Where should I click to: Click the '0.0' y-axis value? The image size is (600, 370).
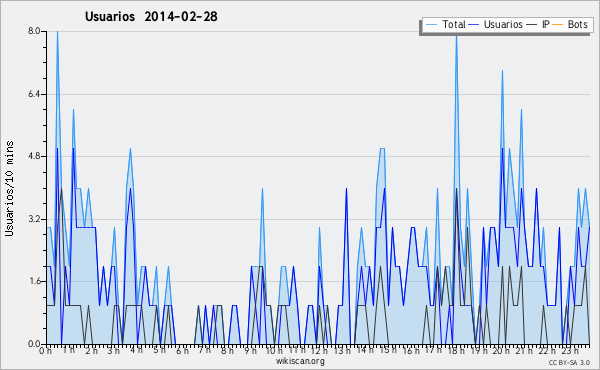click(x=34, y=344)
